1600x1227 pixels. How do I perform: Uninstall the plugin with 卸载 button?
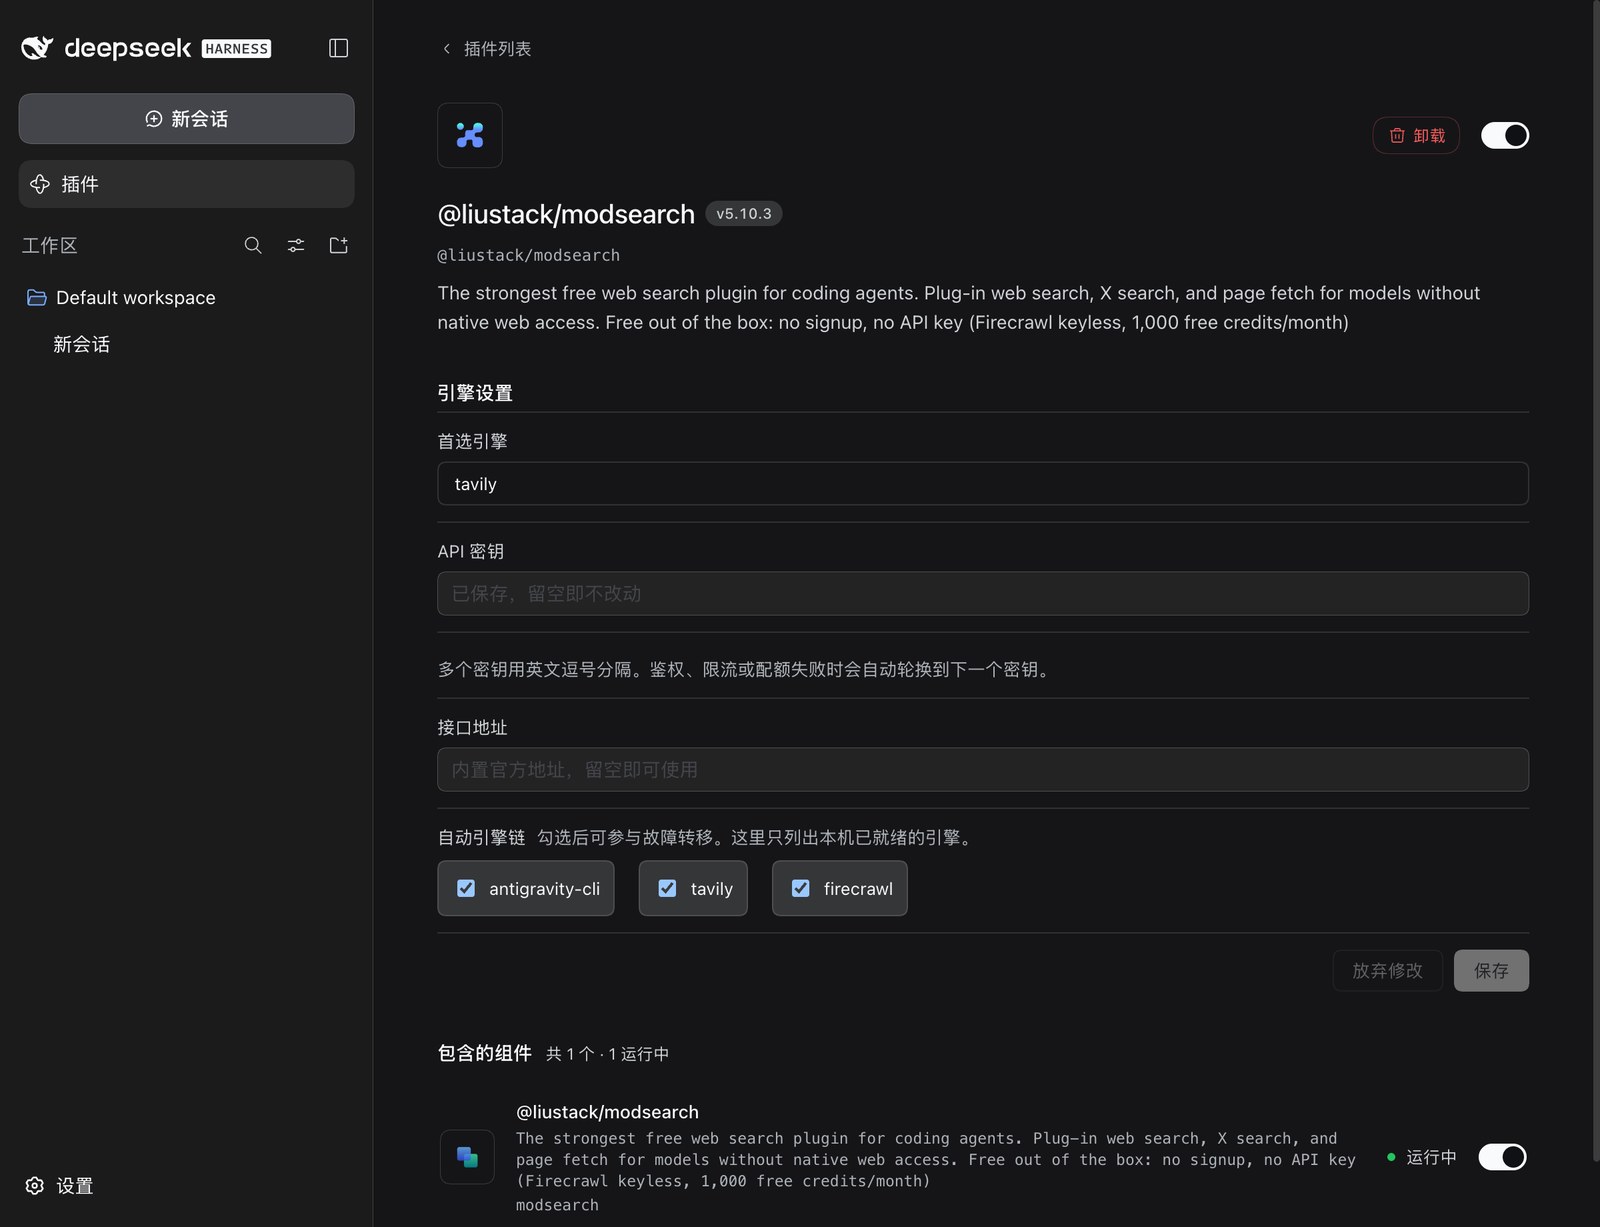(x=1416, y=136)
